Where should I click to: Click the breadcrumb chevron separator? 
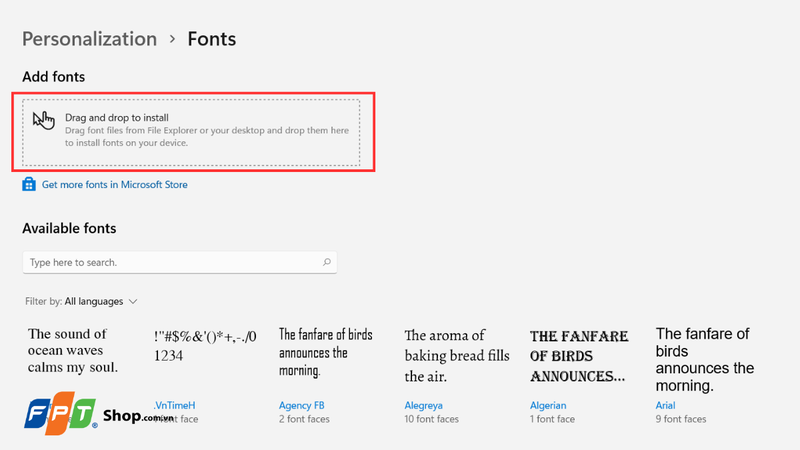pyautogui.click(x=172, y=39)
